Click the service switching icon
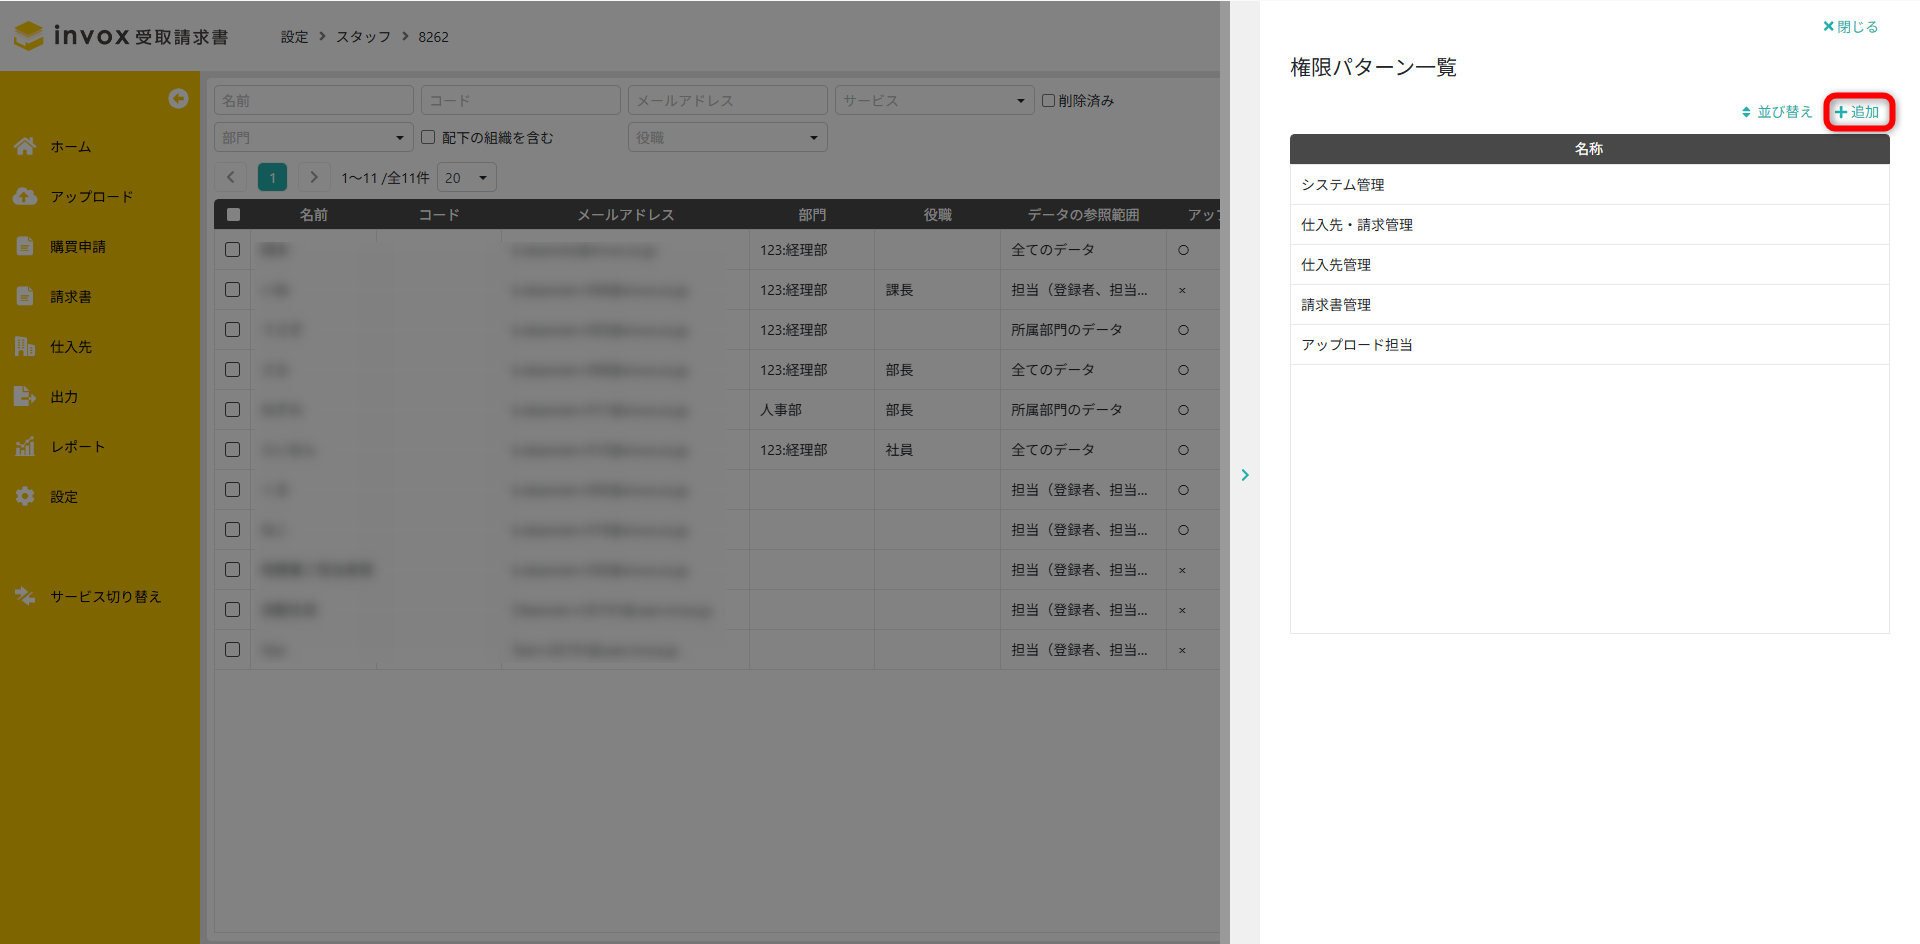Image resolution: width=1920 pixels, height=944 pixels. click(25, 596)
